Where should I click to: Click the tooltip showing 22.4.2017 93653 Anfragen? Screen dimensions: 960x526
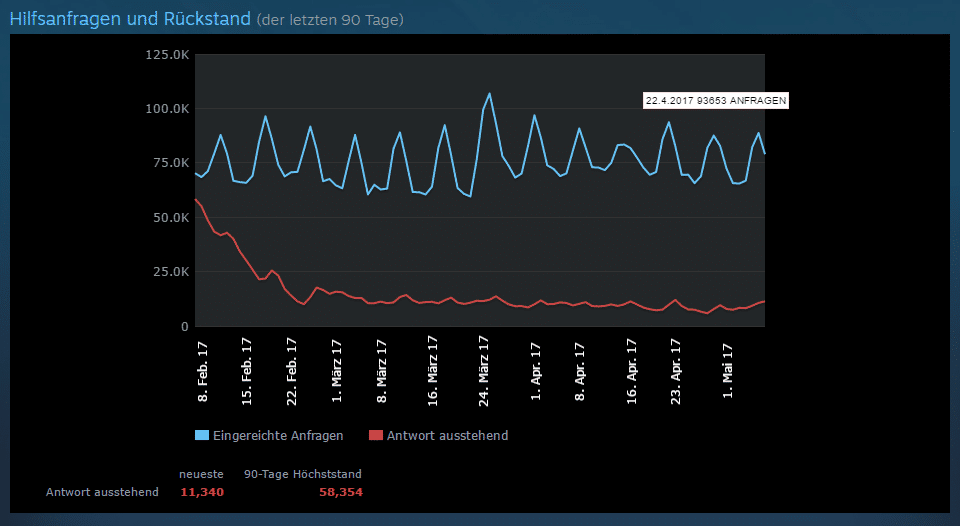(716, 100)
